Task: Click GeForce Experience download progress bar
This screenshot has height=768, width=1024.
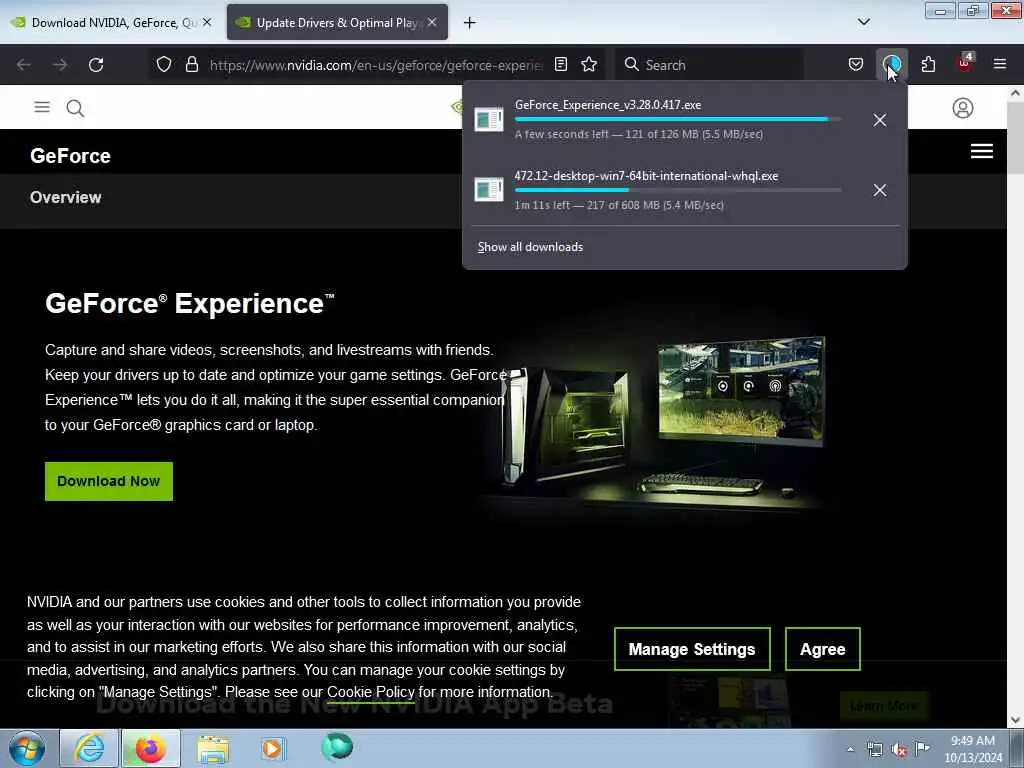Action: 678,120
